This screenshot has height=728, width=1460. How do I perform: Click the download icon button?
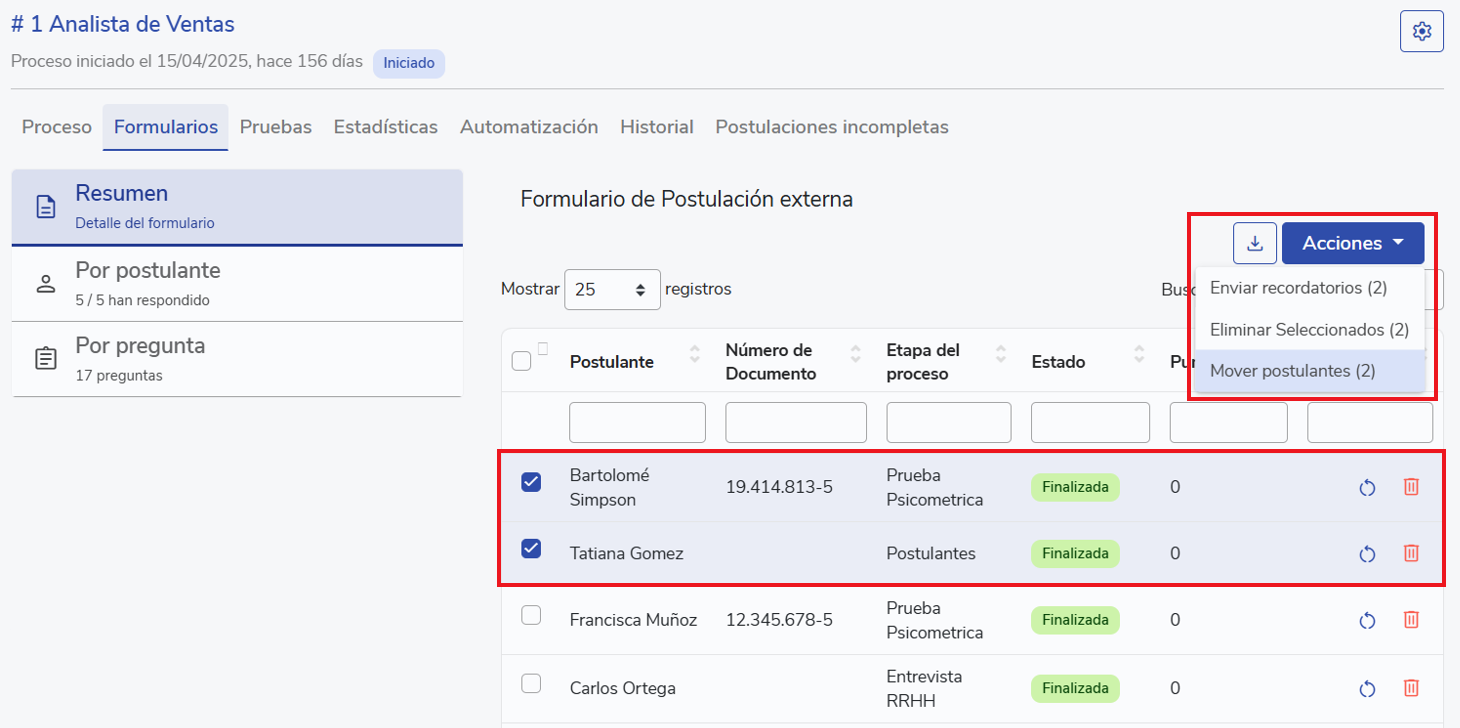pos(1255,243)
